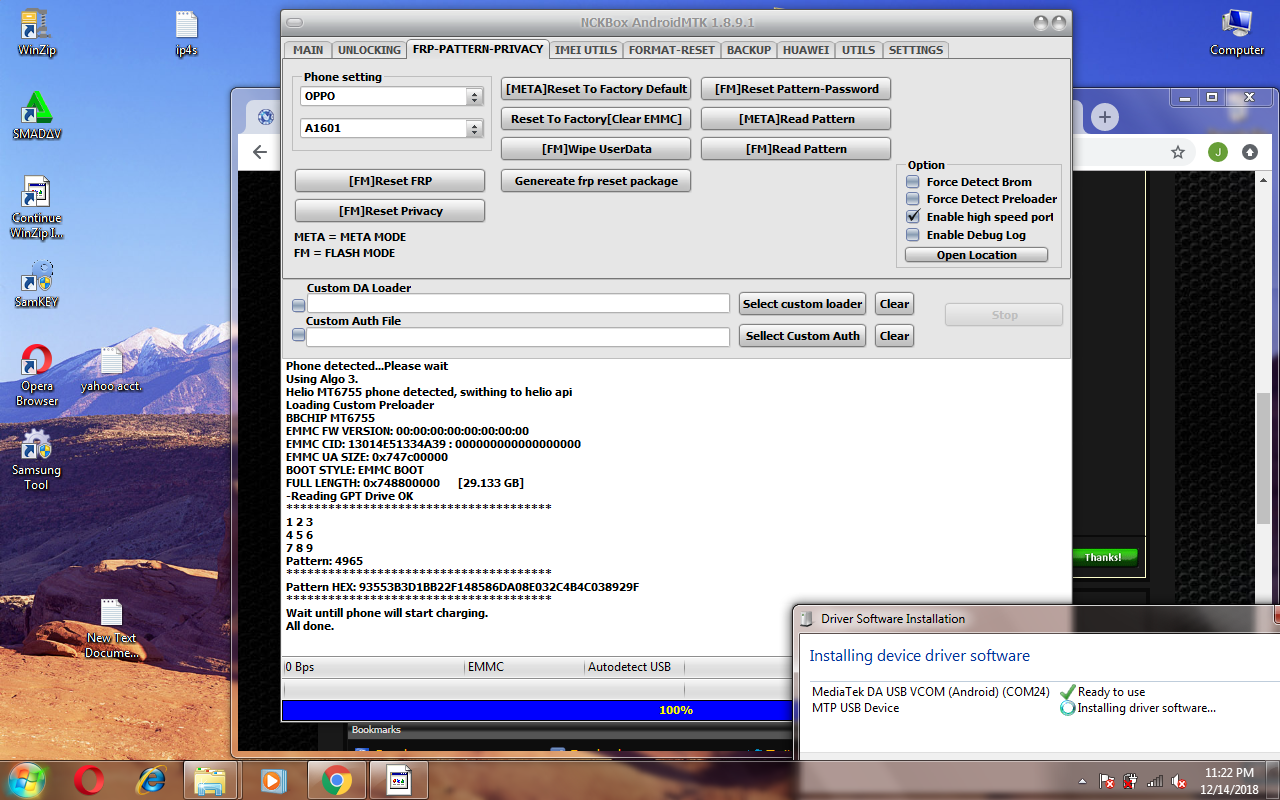Open the WinZip desktop icon
Screen dimensions: 1280x800
click(36, 33)
